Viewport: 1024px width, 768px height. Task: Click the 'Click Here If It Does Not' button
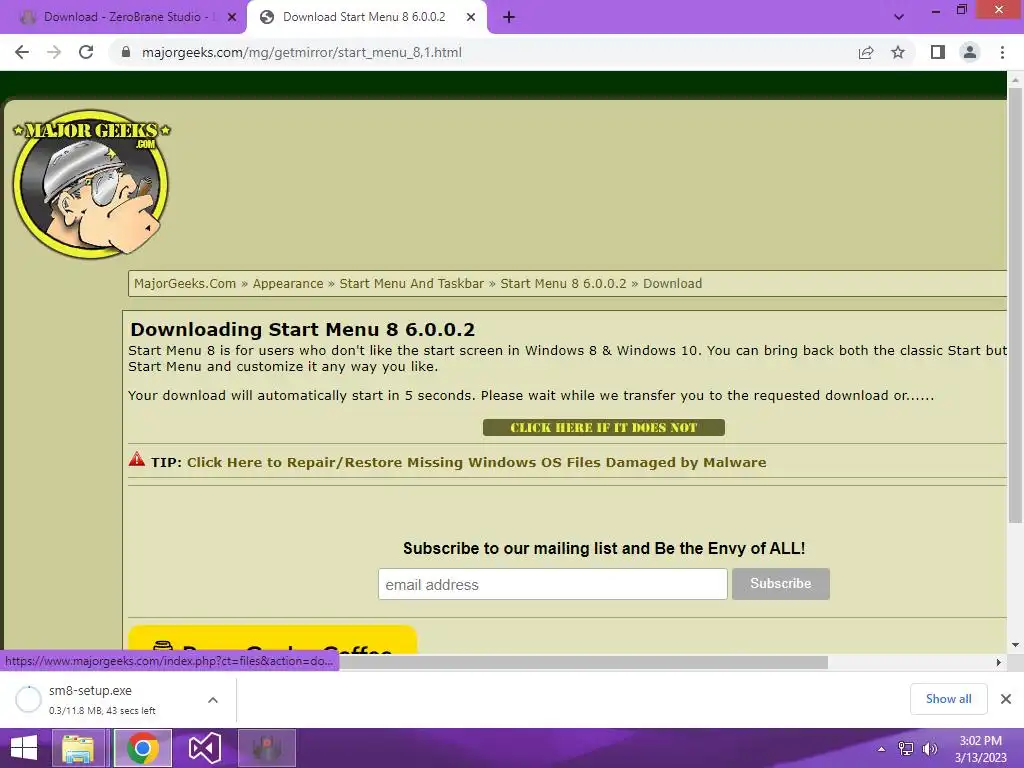pos(603,427)
